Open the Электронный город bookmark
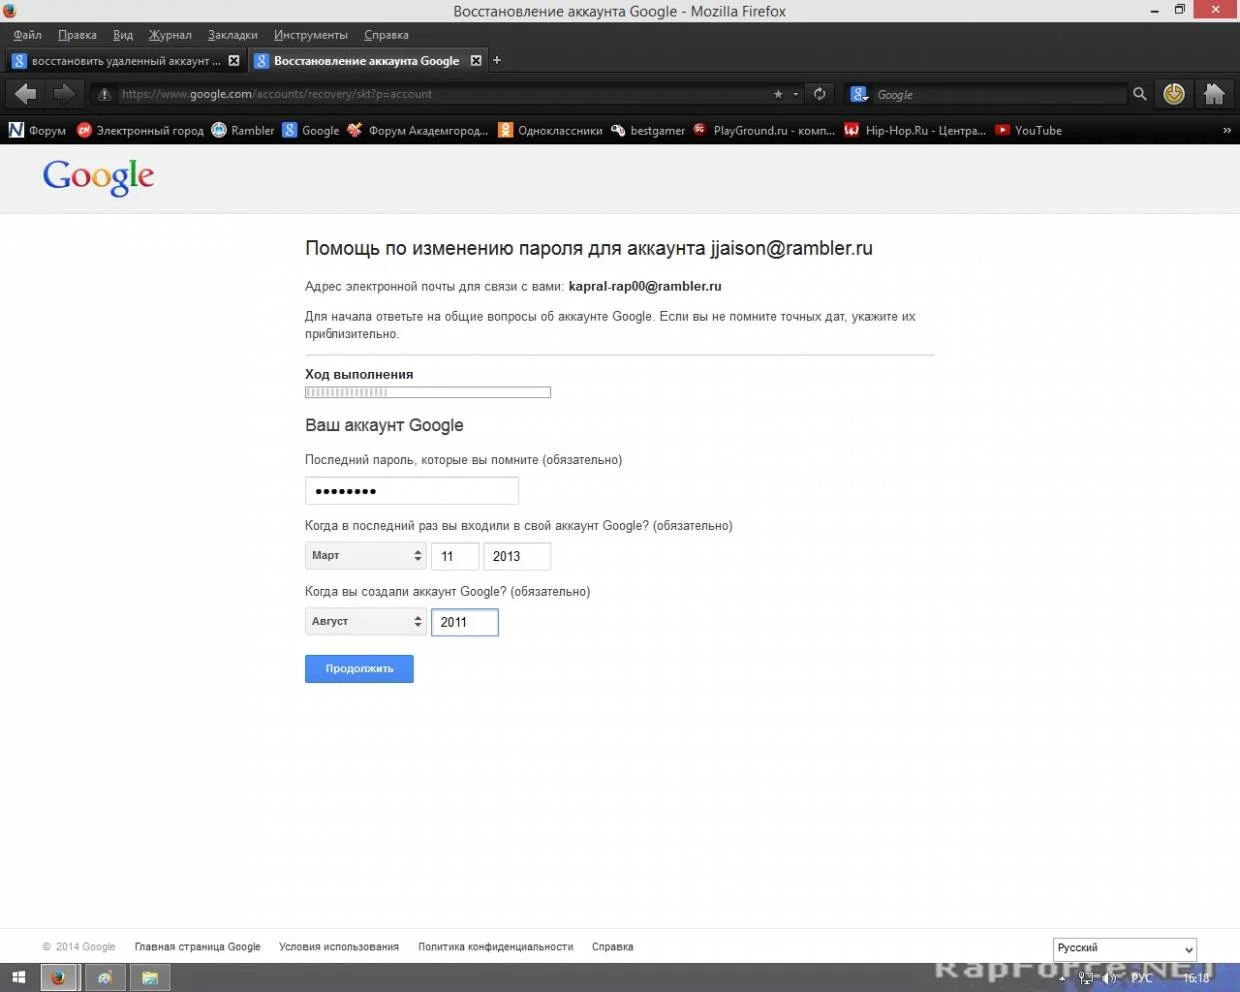Screen dimensions: 1240x992 click(140, 130)
